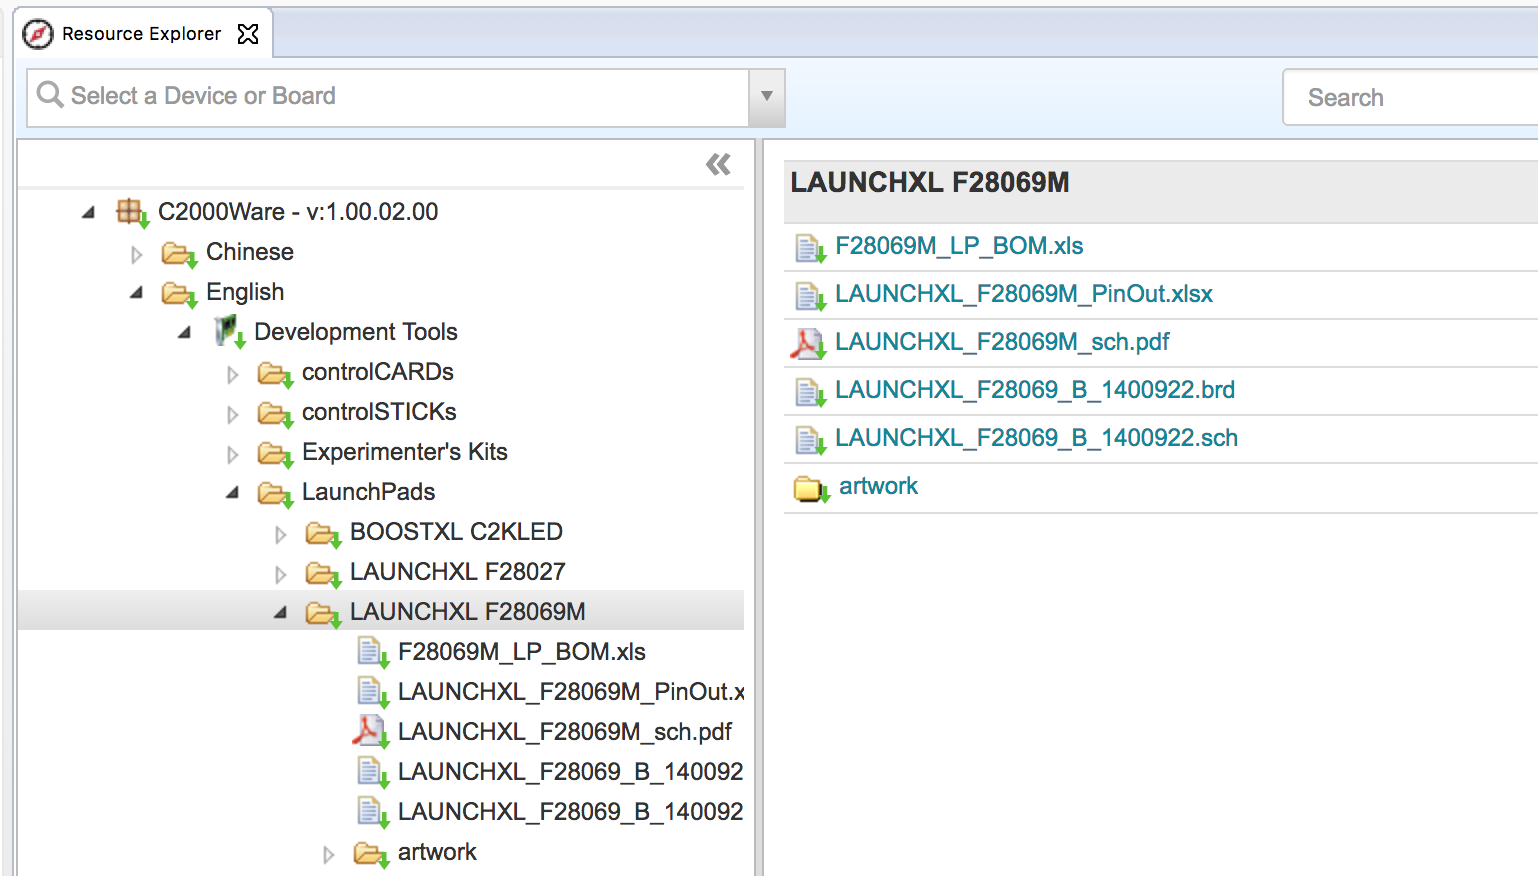Close the Resource Explorer tab

[x=248, y=34]
